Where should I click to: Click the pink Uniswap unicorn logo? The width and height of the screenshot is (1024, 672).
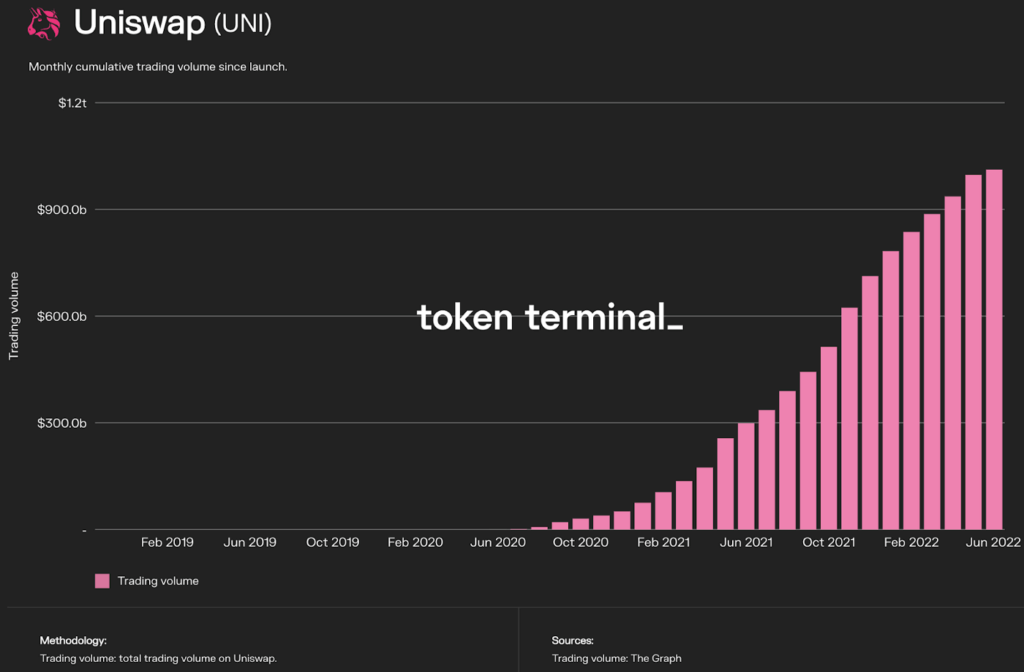[x=44, y=22]
